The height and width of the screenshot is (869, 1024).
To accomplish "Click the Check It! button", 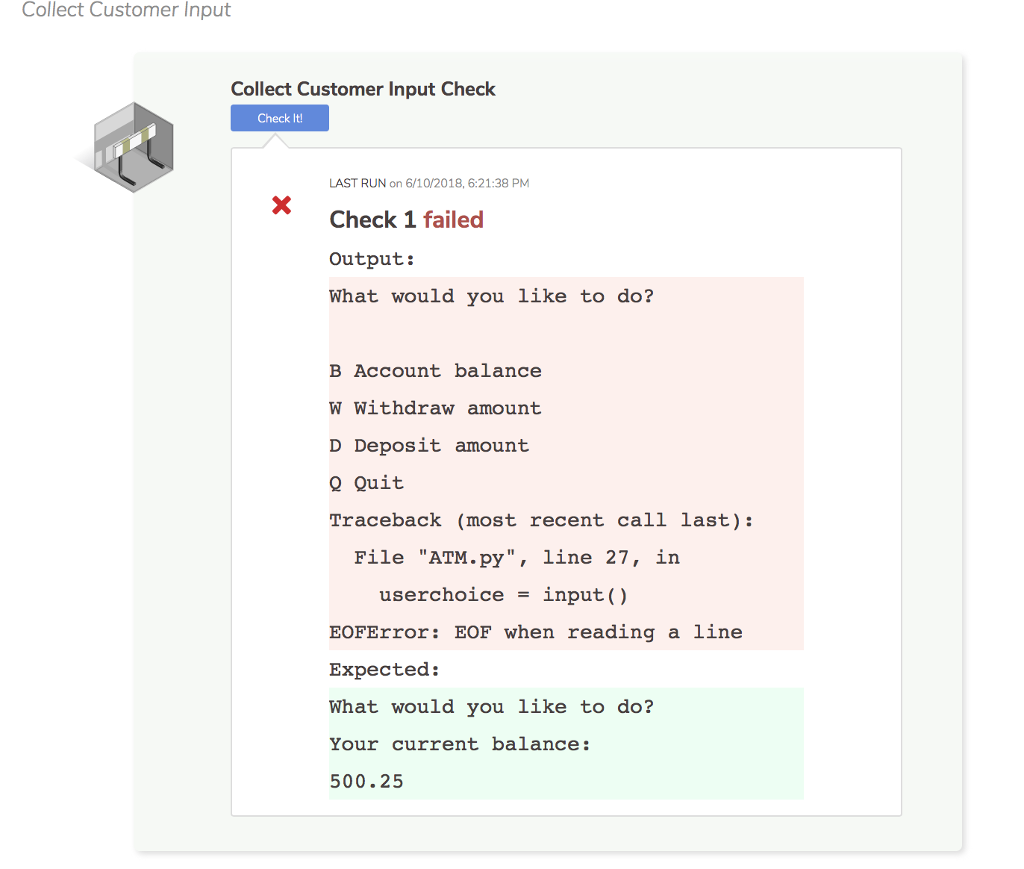I will click(x=279, y=117).
